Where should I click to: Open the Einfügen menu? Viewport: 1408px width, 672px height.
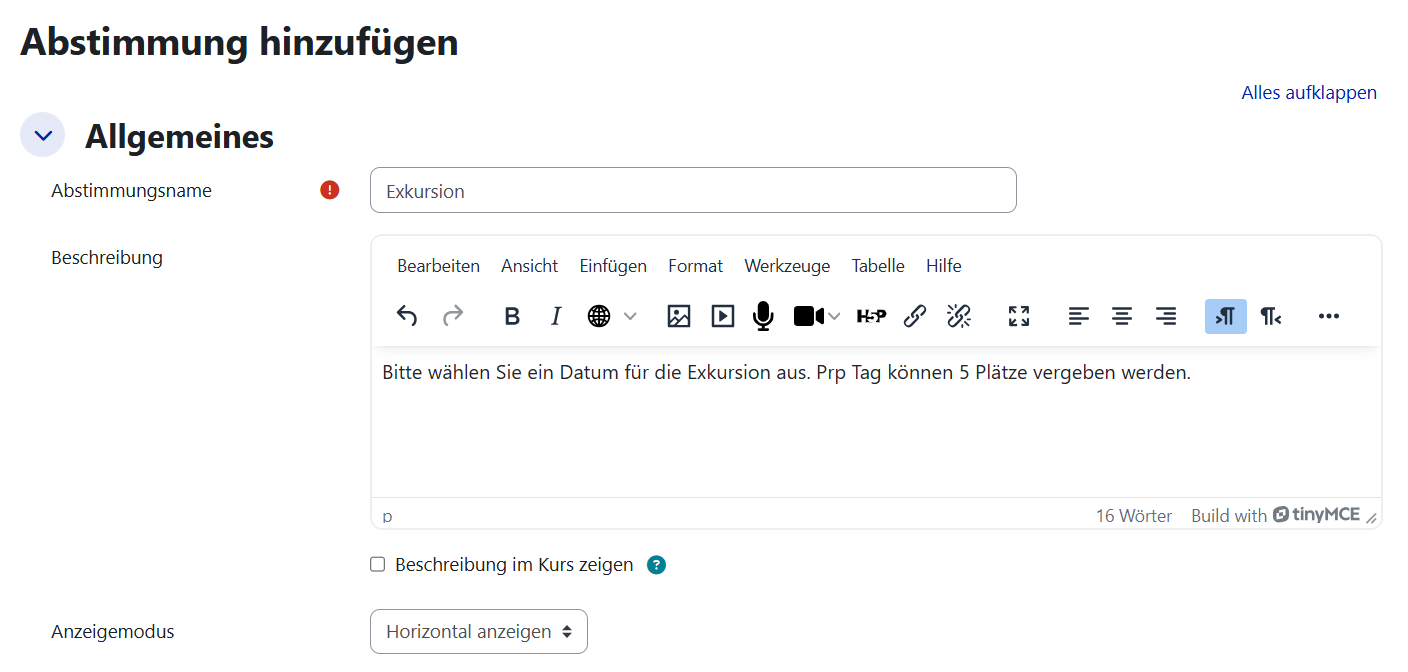(x=613, y=265)
